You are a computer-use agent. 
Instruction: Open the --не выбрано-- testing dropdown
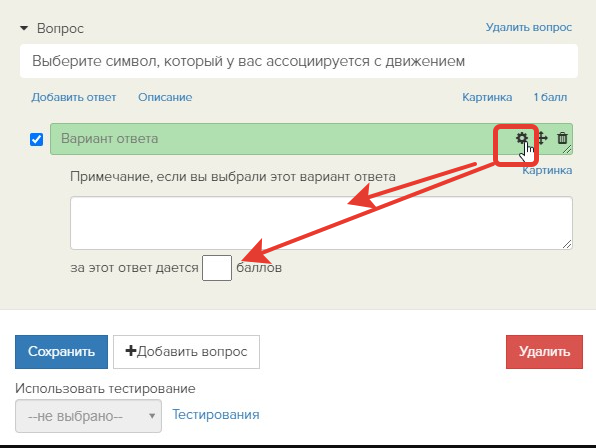(x=88, y=416)
